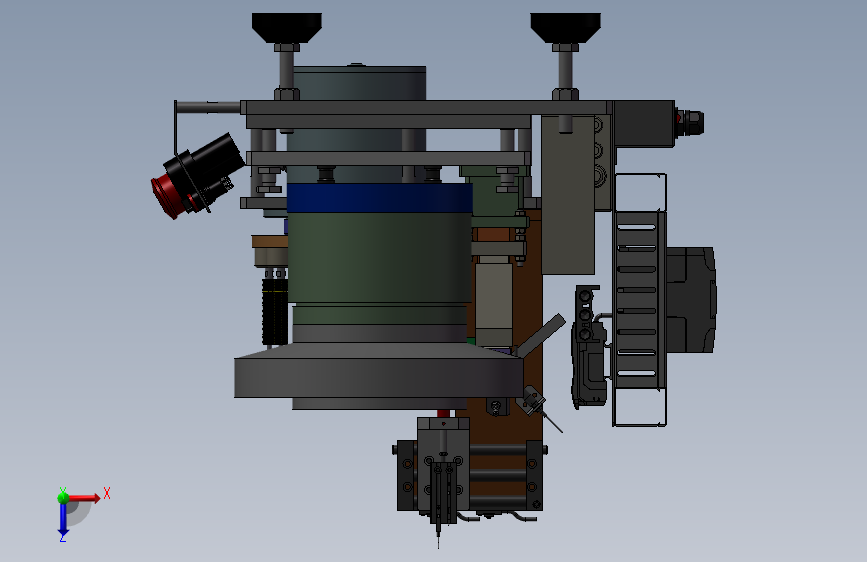Click the blue Z axis arrow of the triad

pyautogui.click(x=63, y=520)
